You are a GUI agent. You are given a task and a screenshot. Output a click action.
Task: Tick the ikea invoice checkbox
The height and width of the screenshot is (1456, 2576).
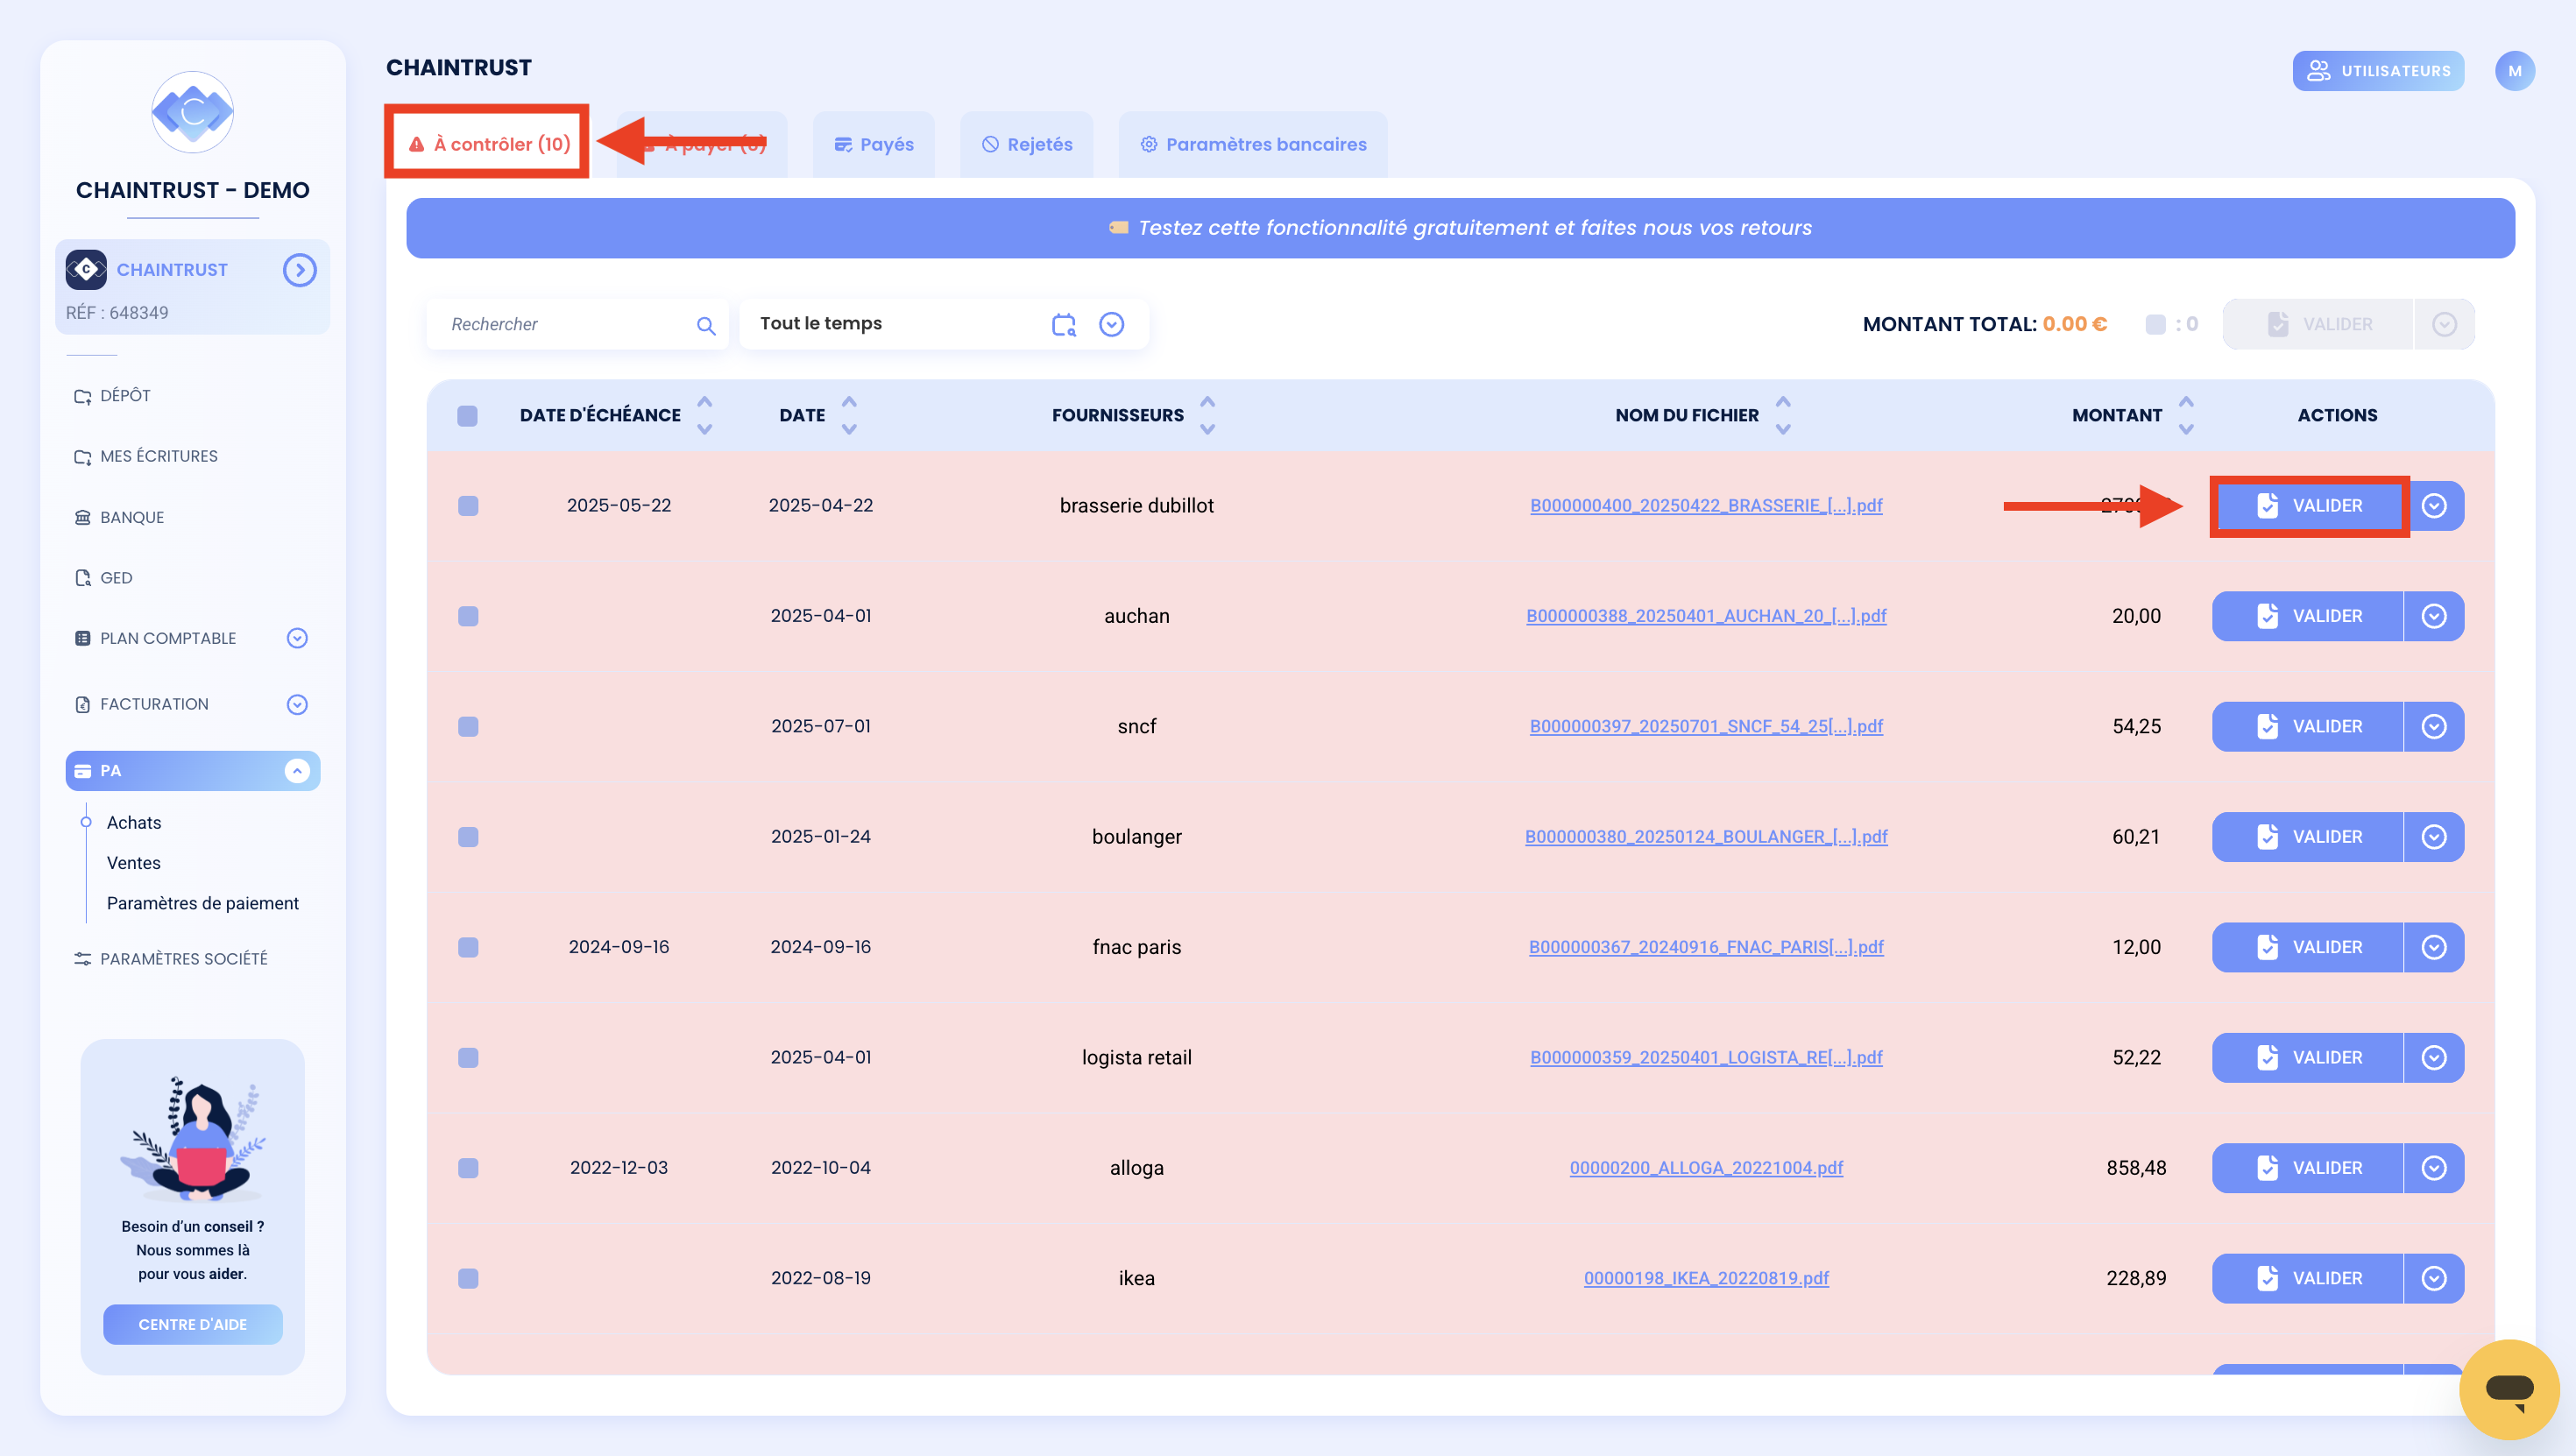click(468, 1278)
